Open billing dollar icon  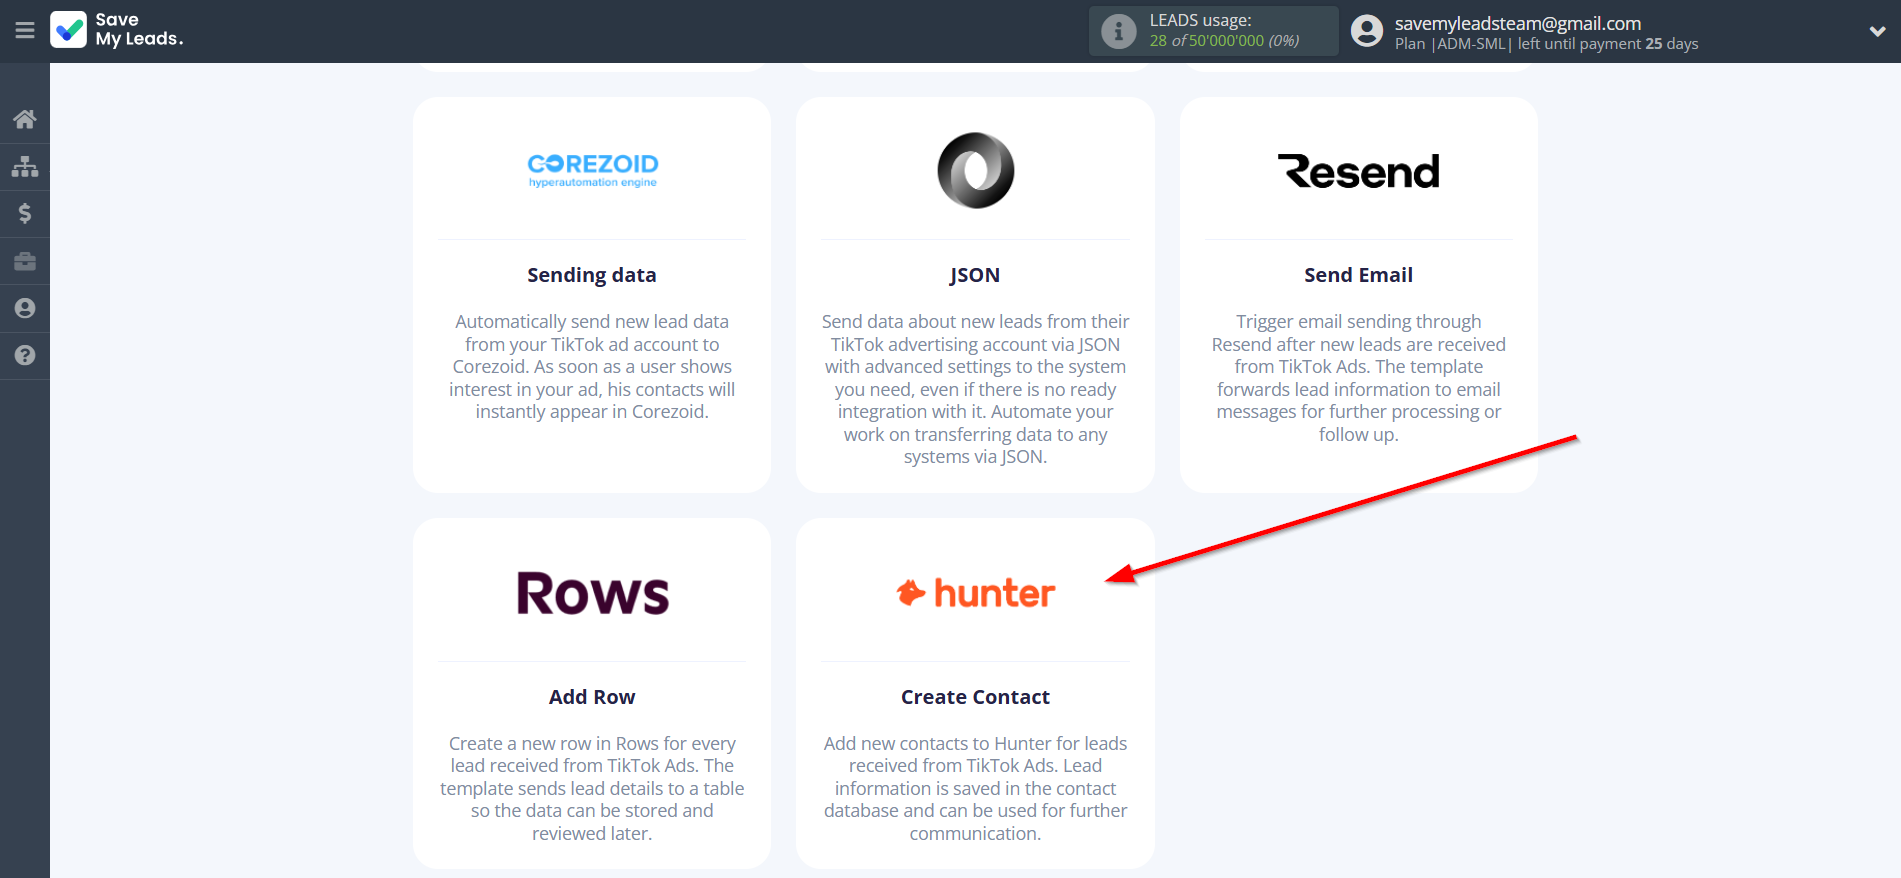click(x=25, y=213)
